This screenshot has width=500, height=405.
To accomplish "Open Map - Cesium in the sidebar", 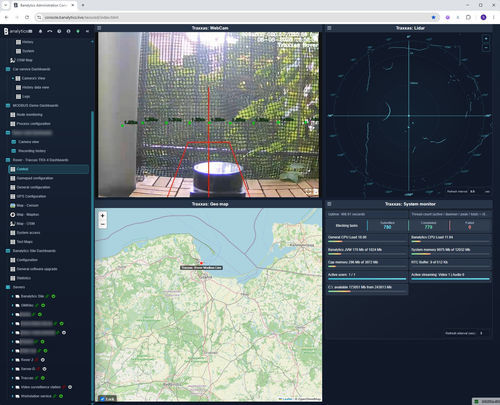I will (28, 205).
